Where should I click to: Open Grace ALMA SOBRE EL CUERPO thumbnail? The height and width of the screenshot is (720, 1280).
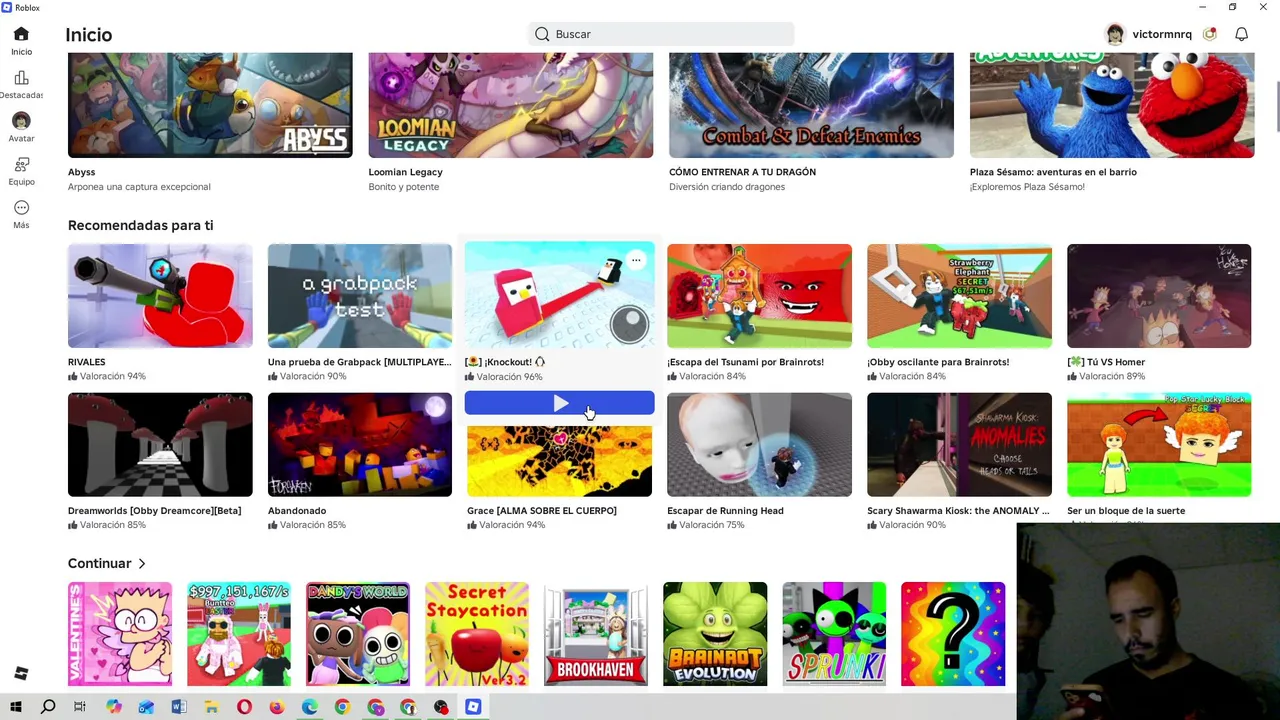[559, 461]
